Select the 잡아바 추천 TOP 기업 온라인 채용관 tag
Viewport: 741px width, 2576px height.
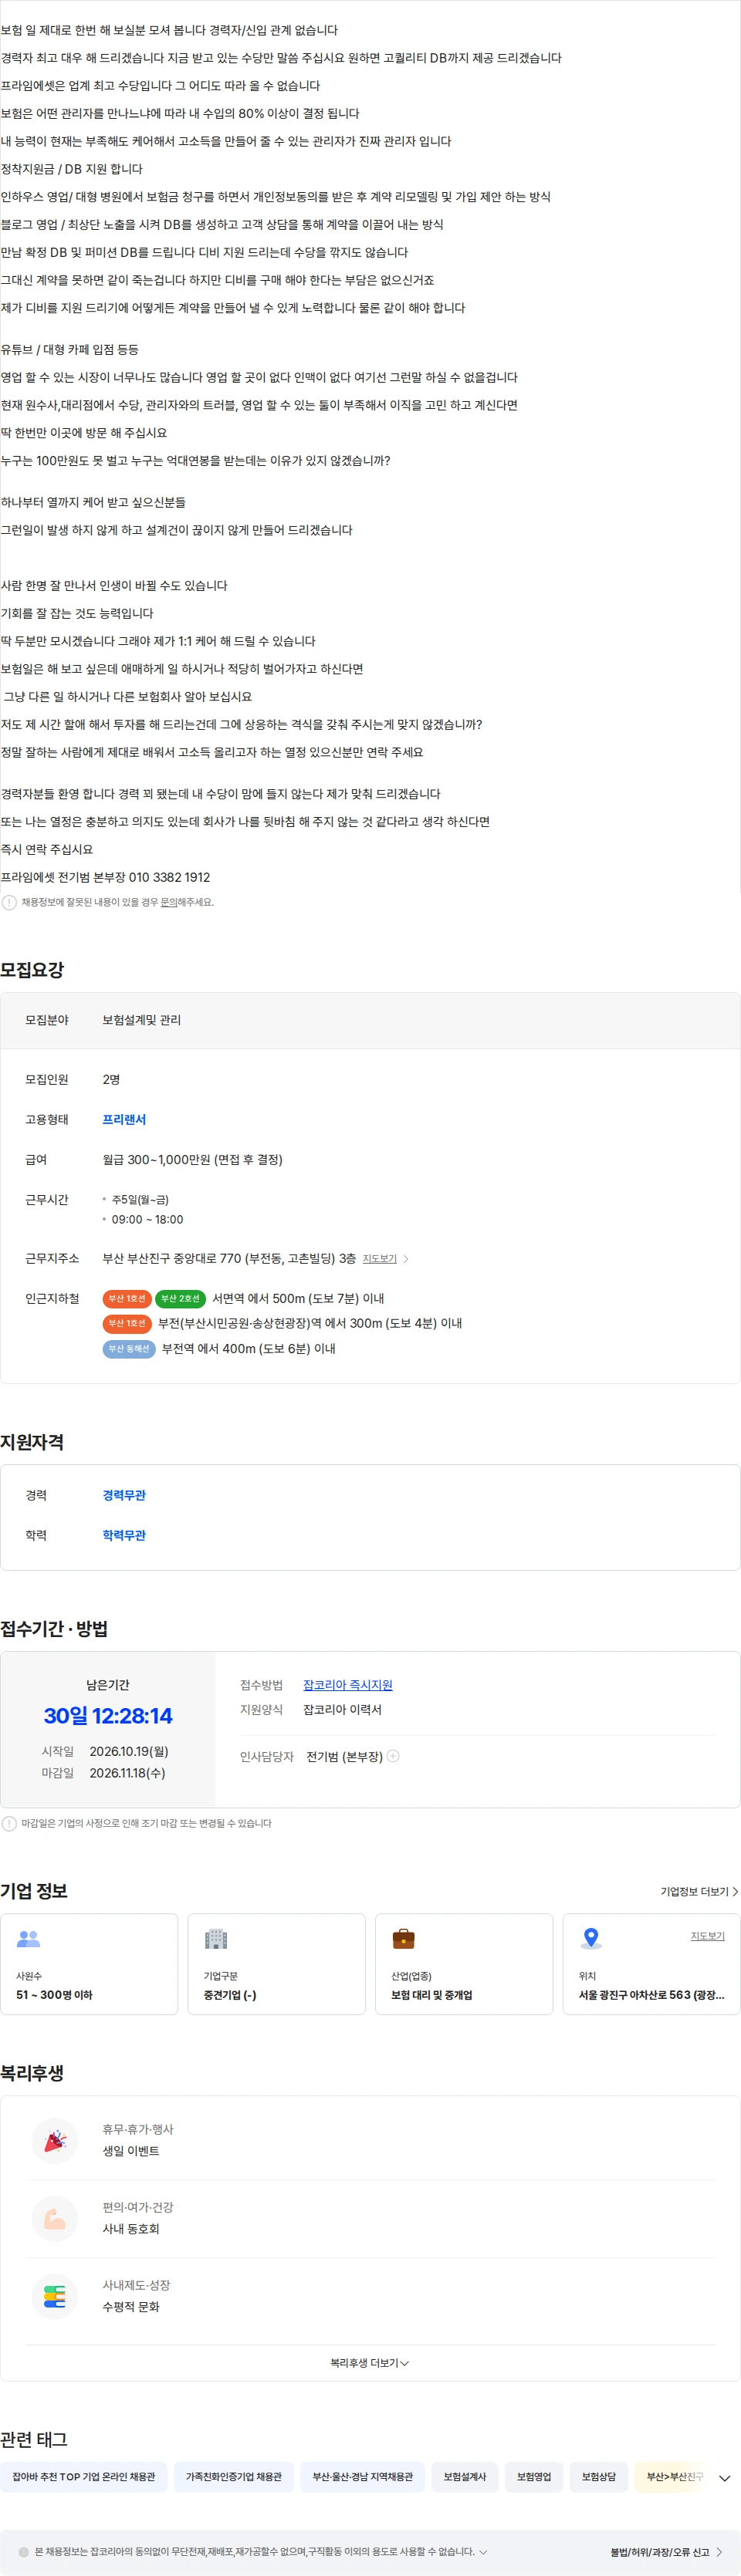84,2477
